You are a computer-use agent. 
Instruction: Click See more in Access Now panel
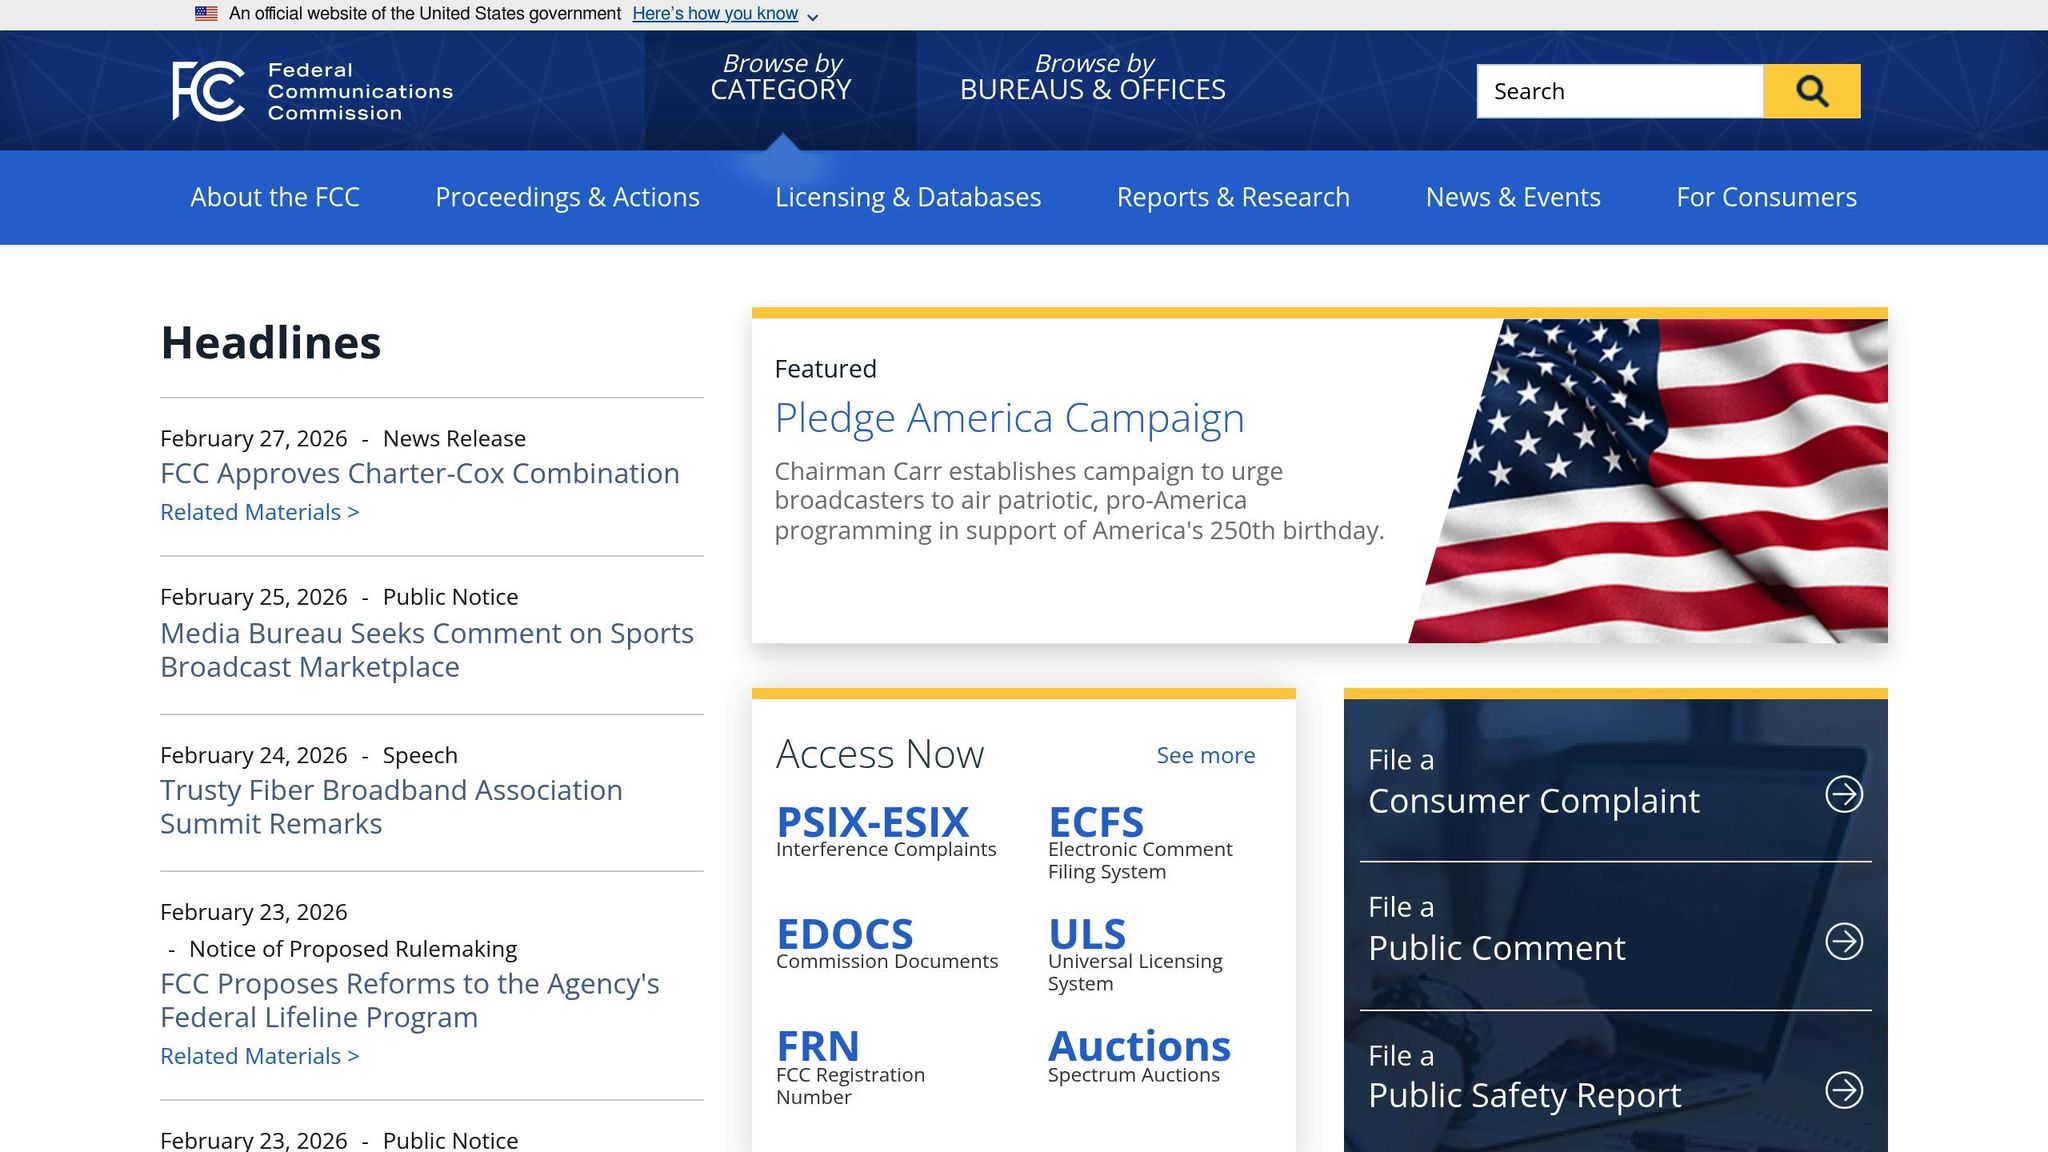[x=1205, y=755]
